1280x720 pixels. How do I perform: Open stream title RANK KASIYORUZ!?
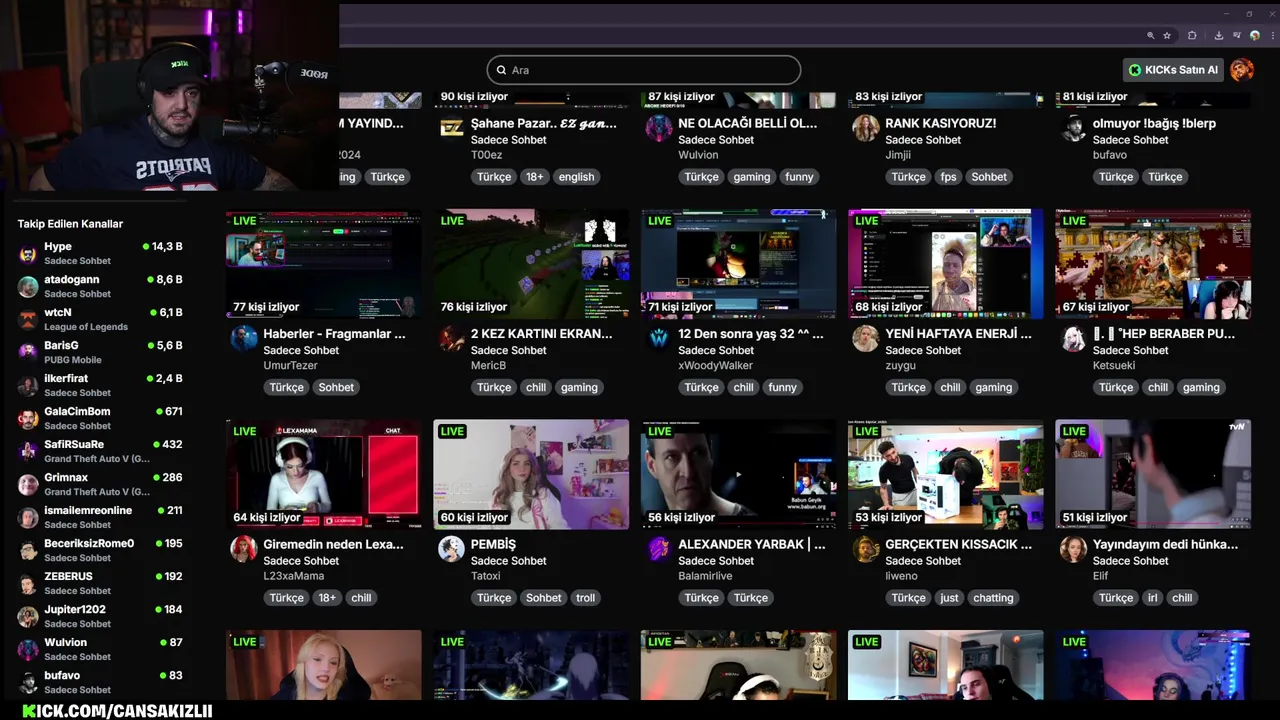pyautogui.click(x=941, y=123)
